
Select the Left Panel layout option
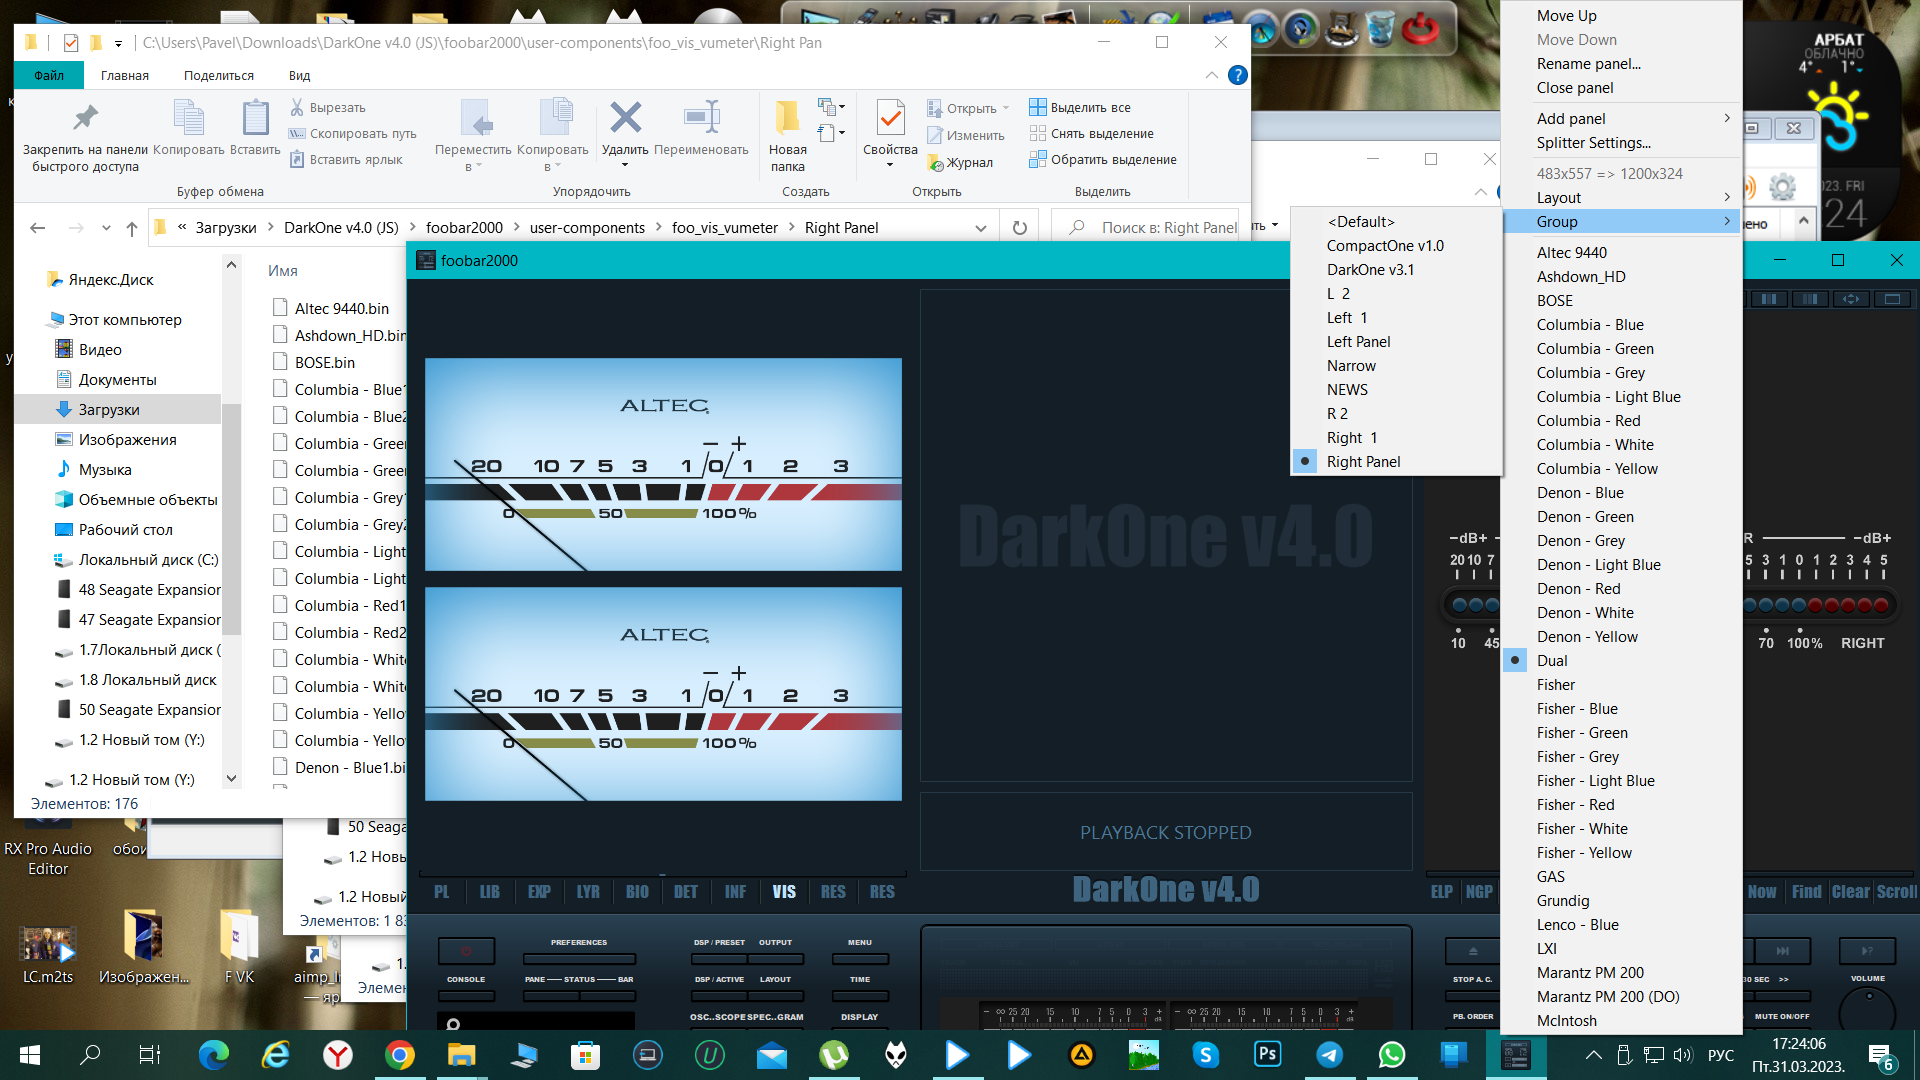tap(1358, 342)
